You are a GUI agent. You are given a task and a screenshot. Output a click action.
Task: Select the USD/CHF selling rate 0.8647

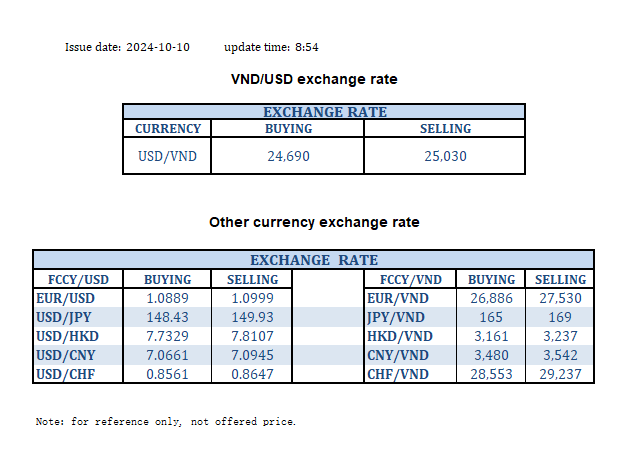click(252, 374)
